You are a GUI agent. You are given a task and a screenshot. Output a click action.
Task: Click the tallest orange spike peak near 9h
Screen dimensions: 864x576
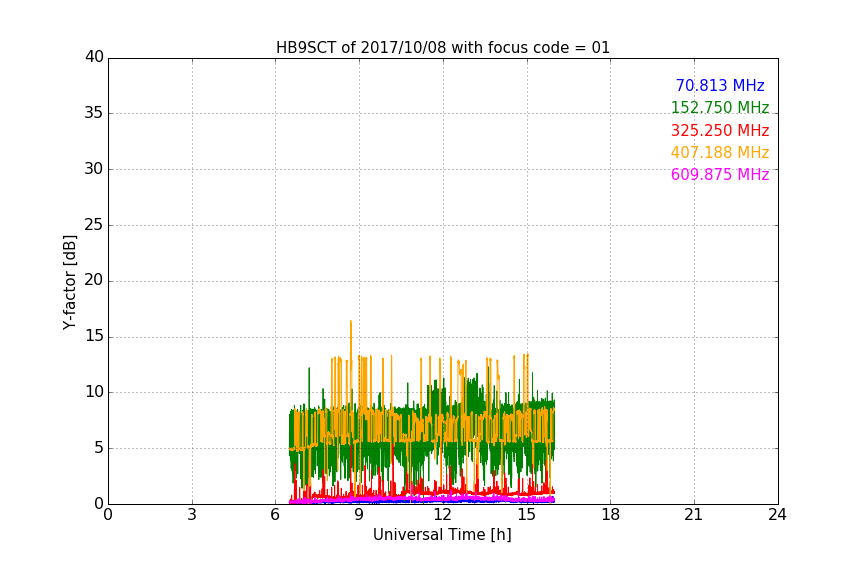tap(350, 321)
